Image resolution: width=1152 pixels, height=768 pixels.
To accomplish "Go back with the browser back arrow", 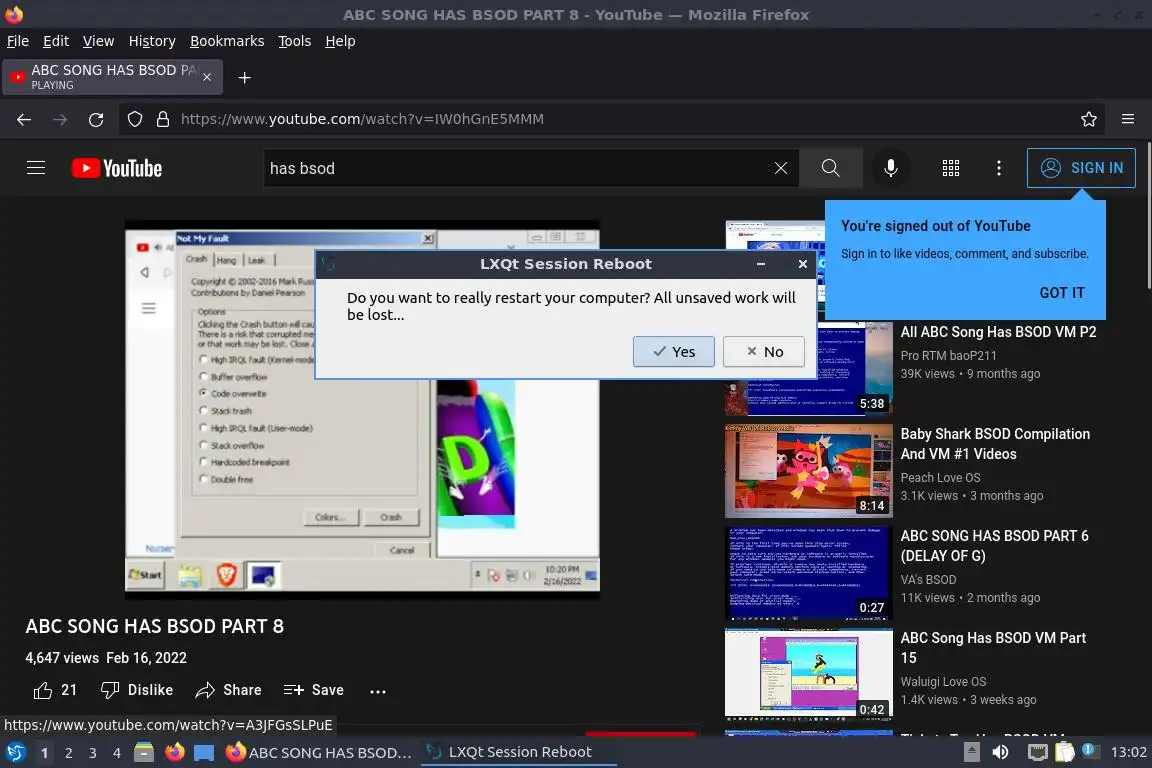I will pyautogui.click(x=24, y=119).
